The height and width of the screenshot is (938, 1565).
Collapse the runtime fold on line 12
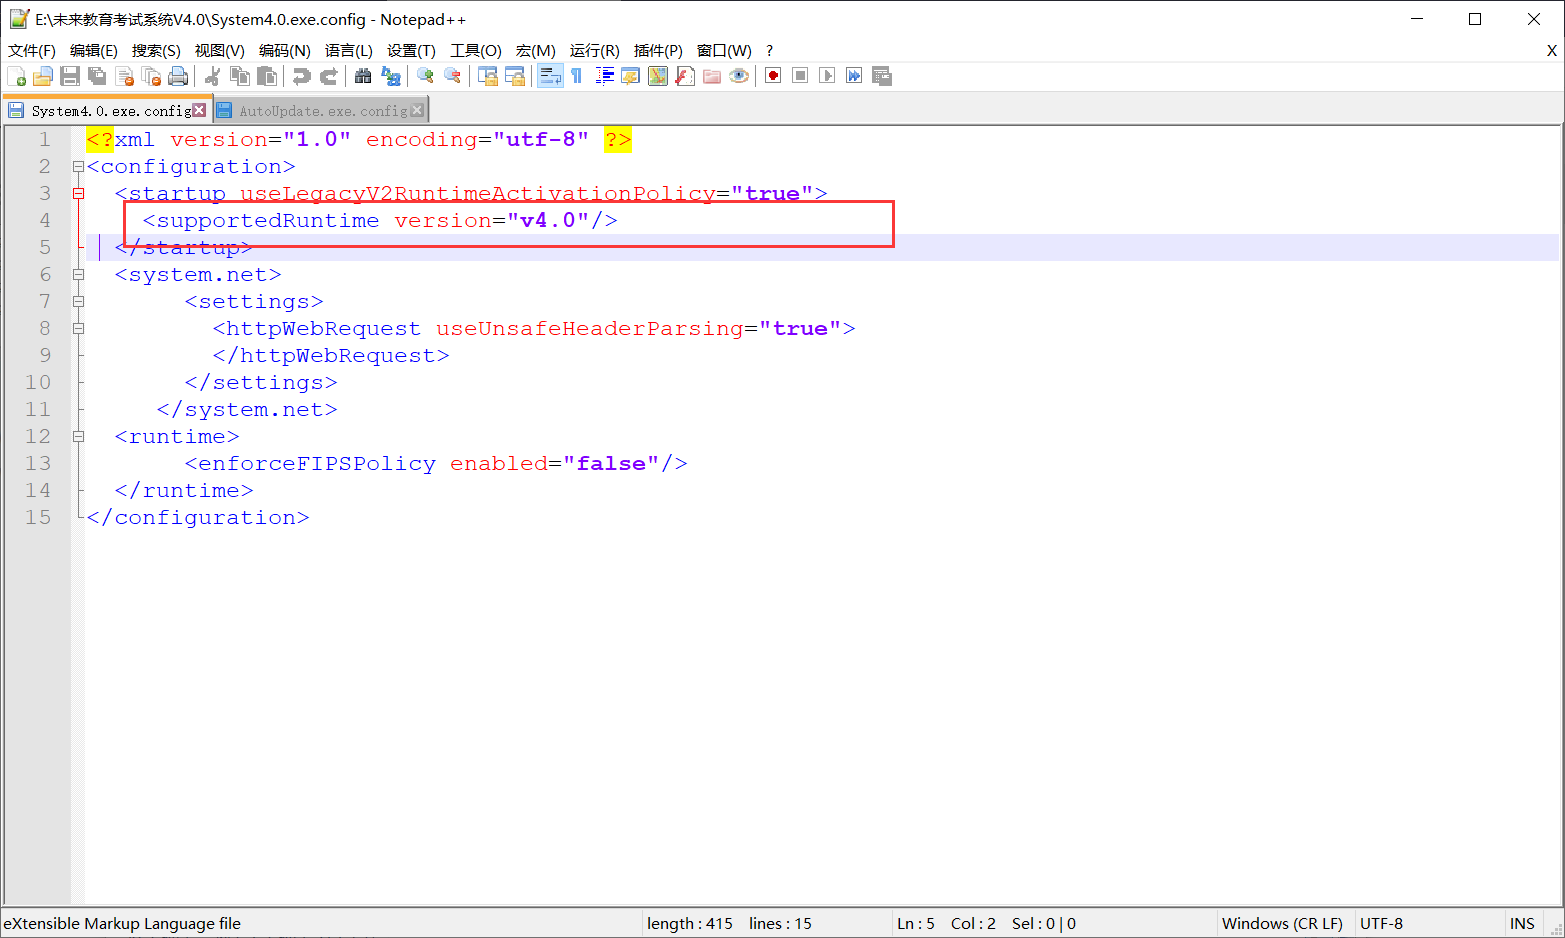pos(78,437)
